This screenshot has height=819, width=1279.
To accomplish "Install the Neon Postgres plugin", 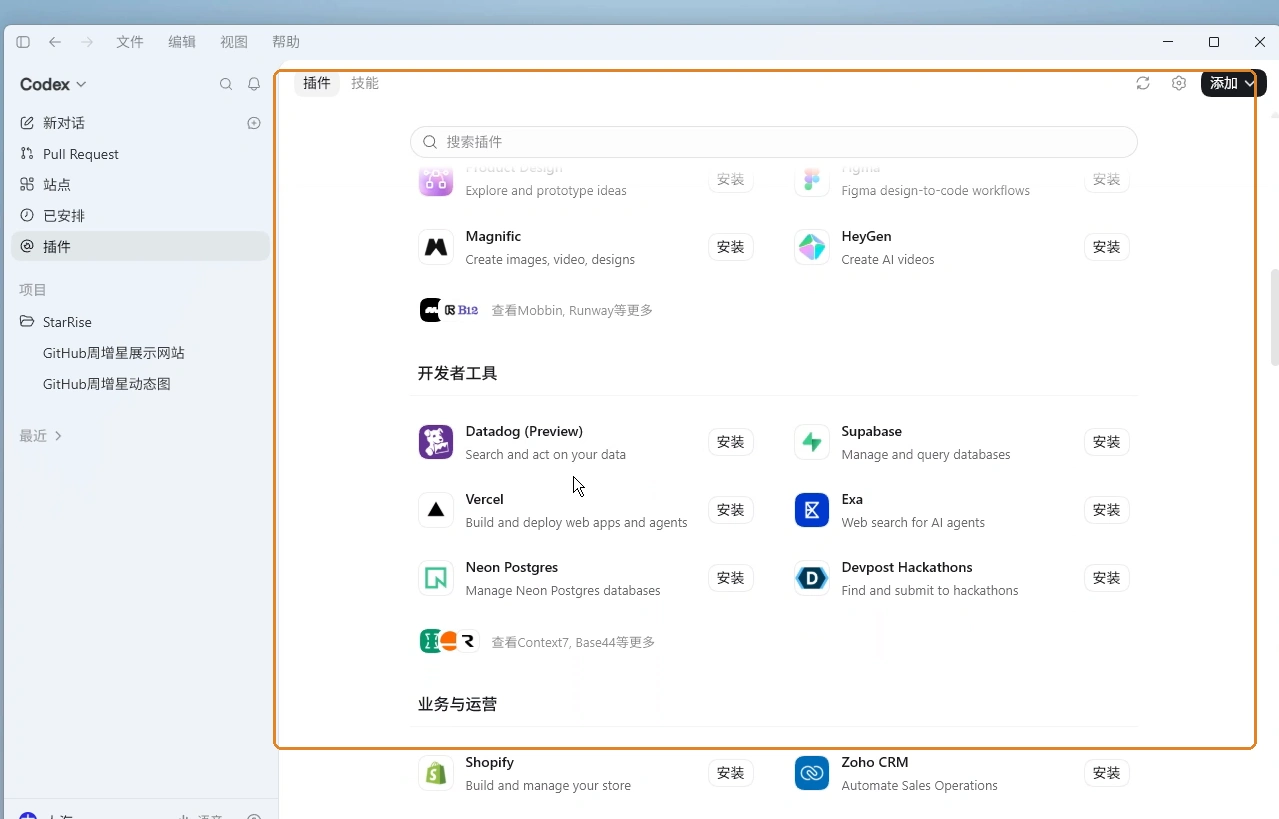I will [731, 578].
